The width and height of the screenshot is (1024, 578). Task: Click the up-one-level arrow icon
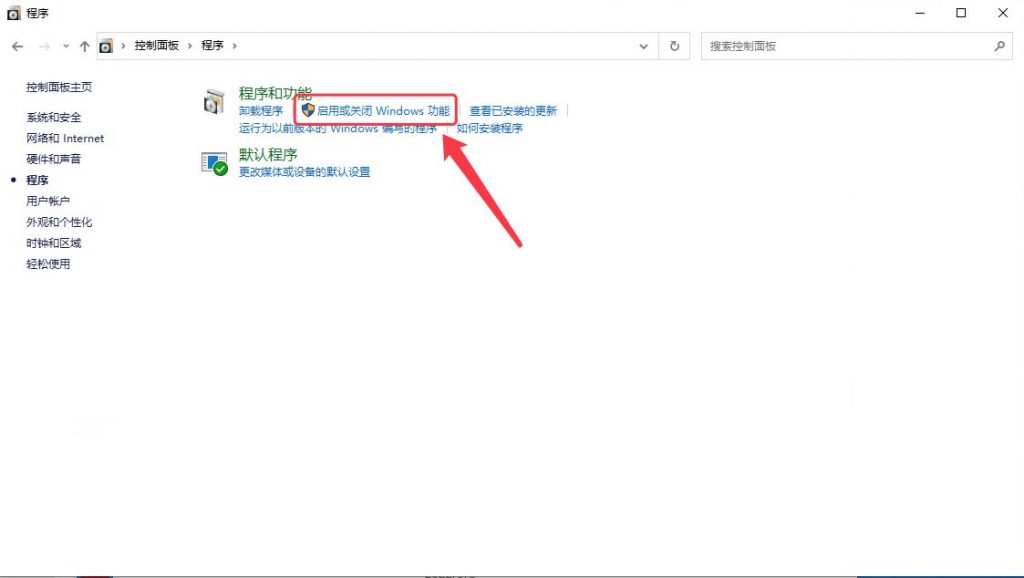point(85,45)
